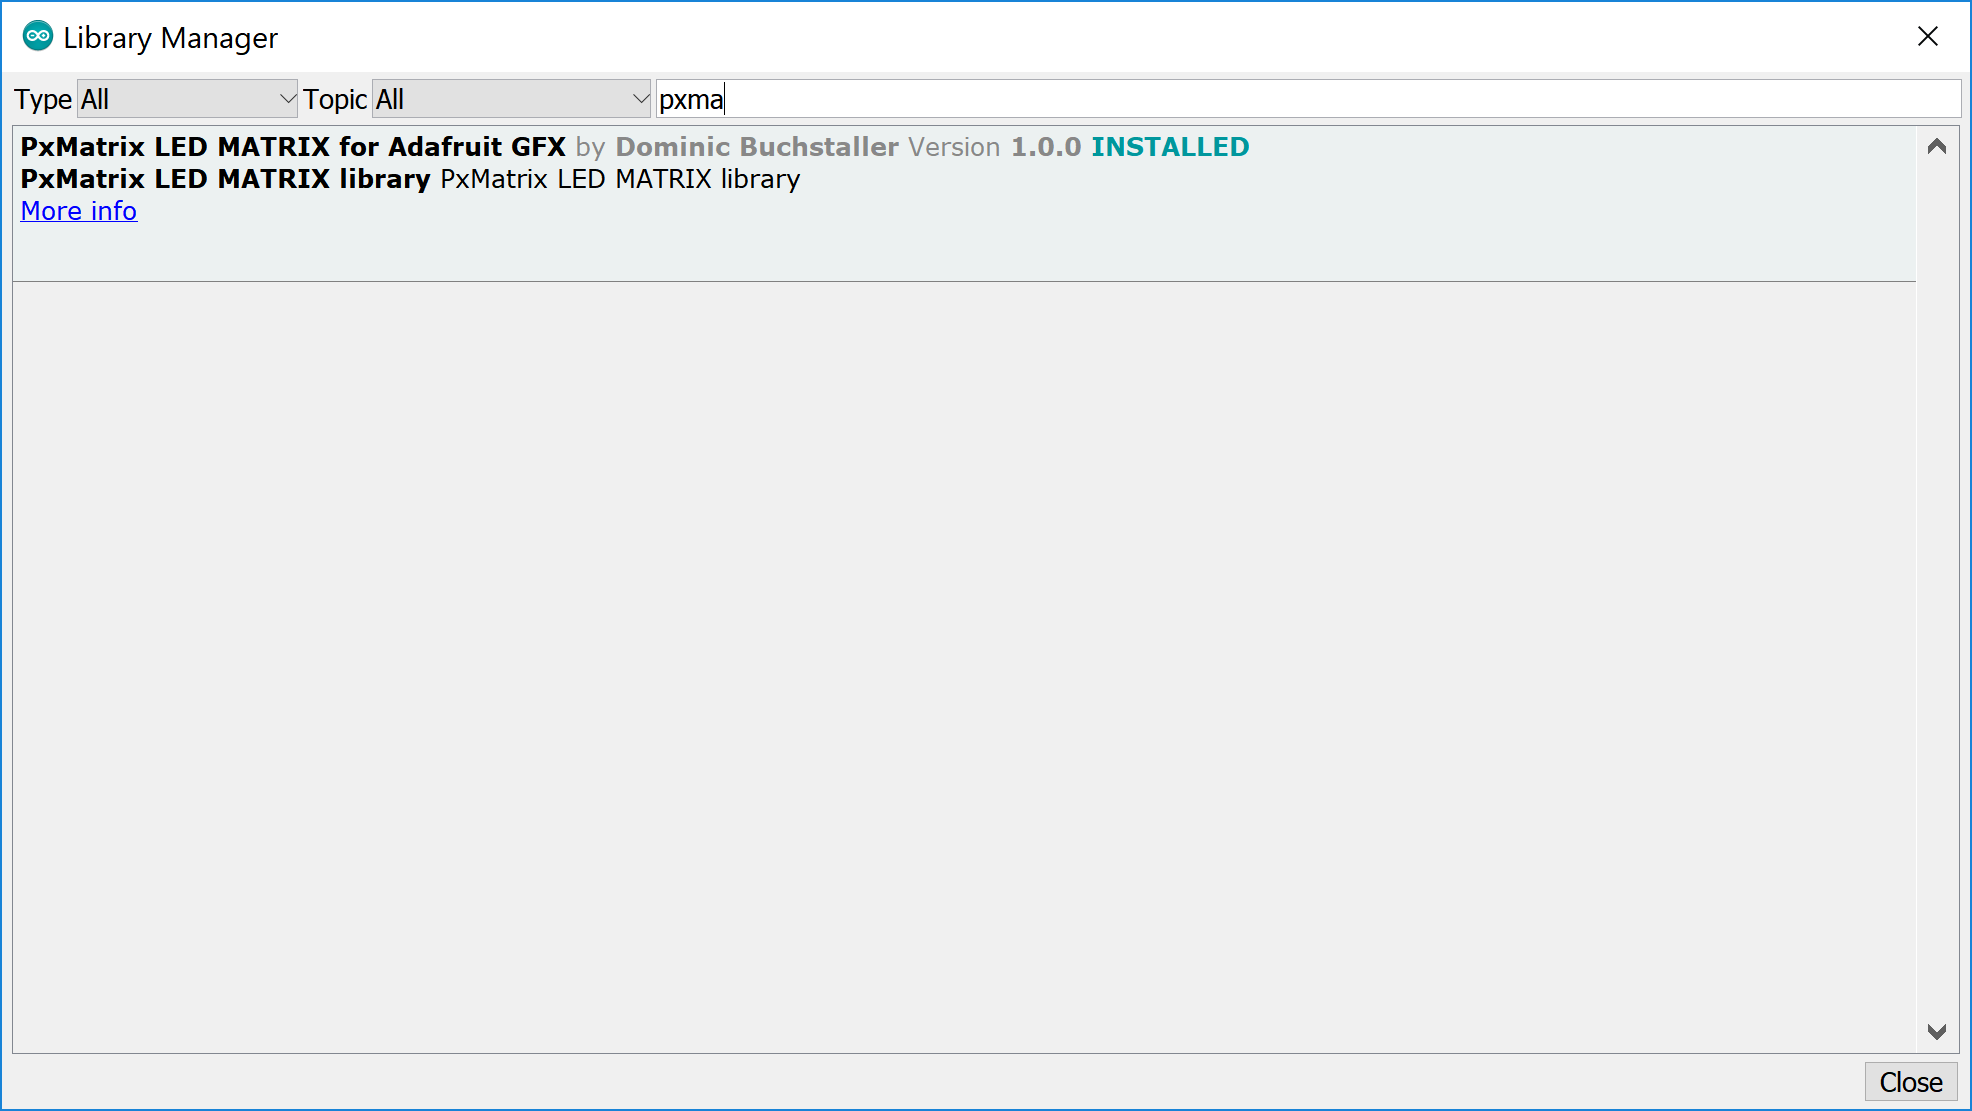Click the Arduino logo icon in title bar
Viewport: 1972px width, 1111px height.
38,36
